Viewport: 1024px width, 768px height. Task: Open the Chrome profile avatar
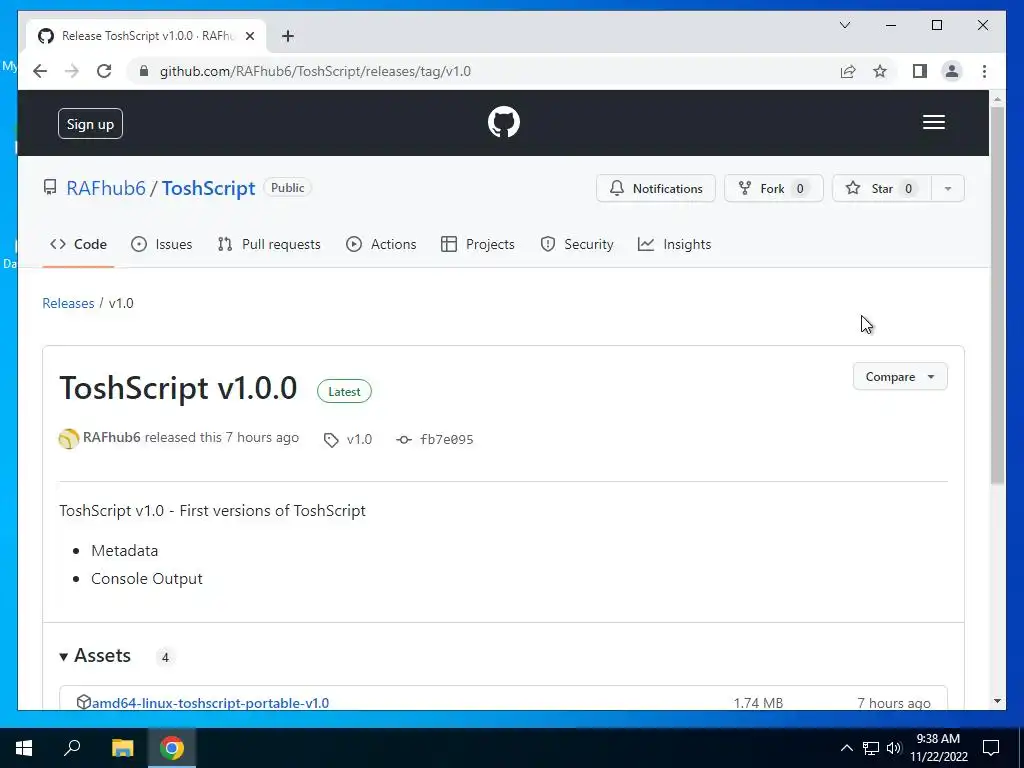952,71
